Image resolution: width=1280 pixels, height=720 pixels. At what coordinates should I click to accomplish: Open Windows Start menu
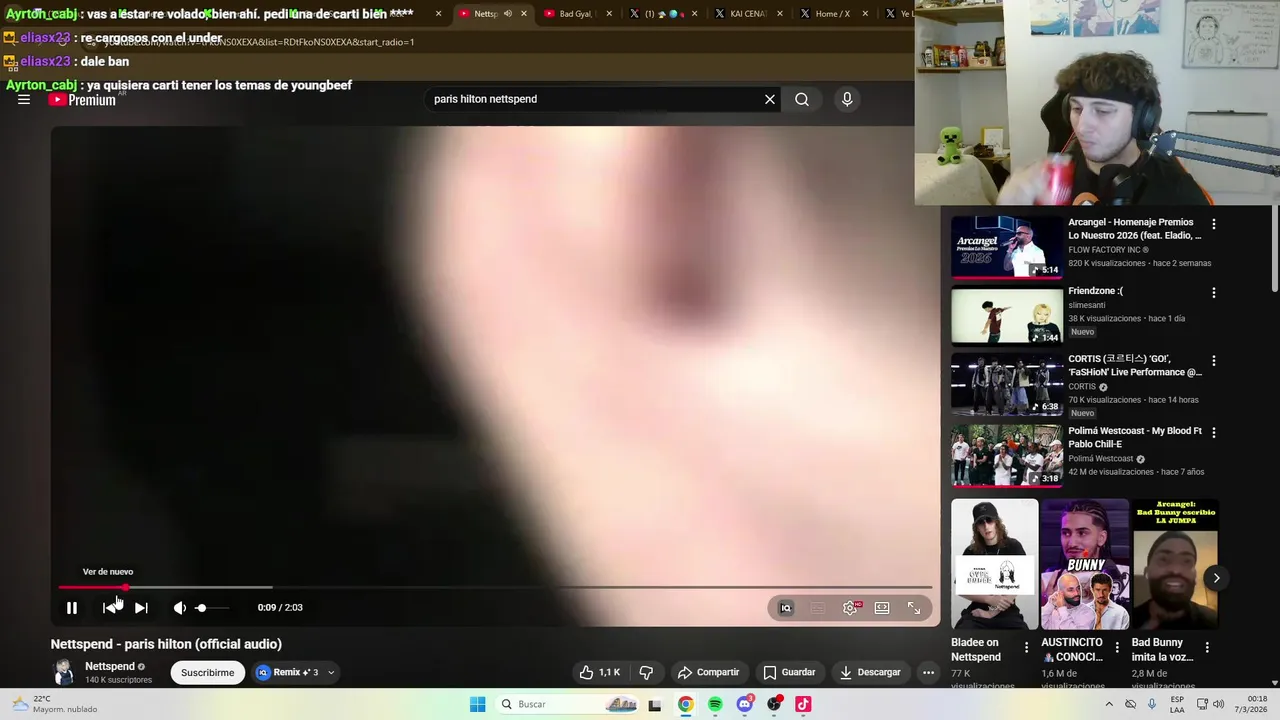(x=478, y=704)
